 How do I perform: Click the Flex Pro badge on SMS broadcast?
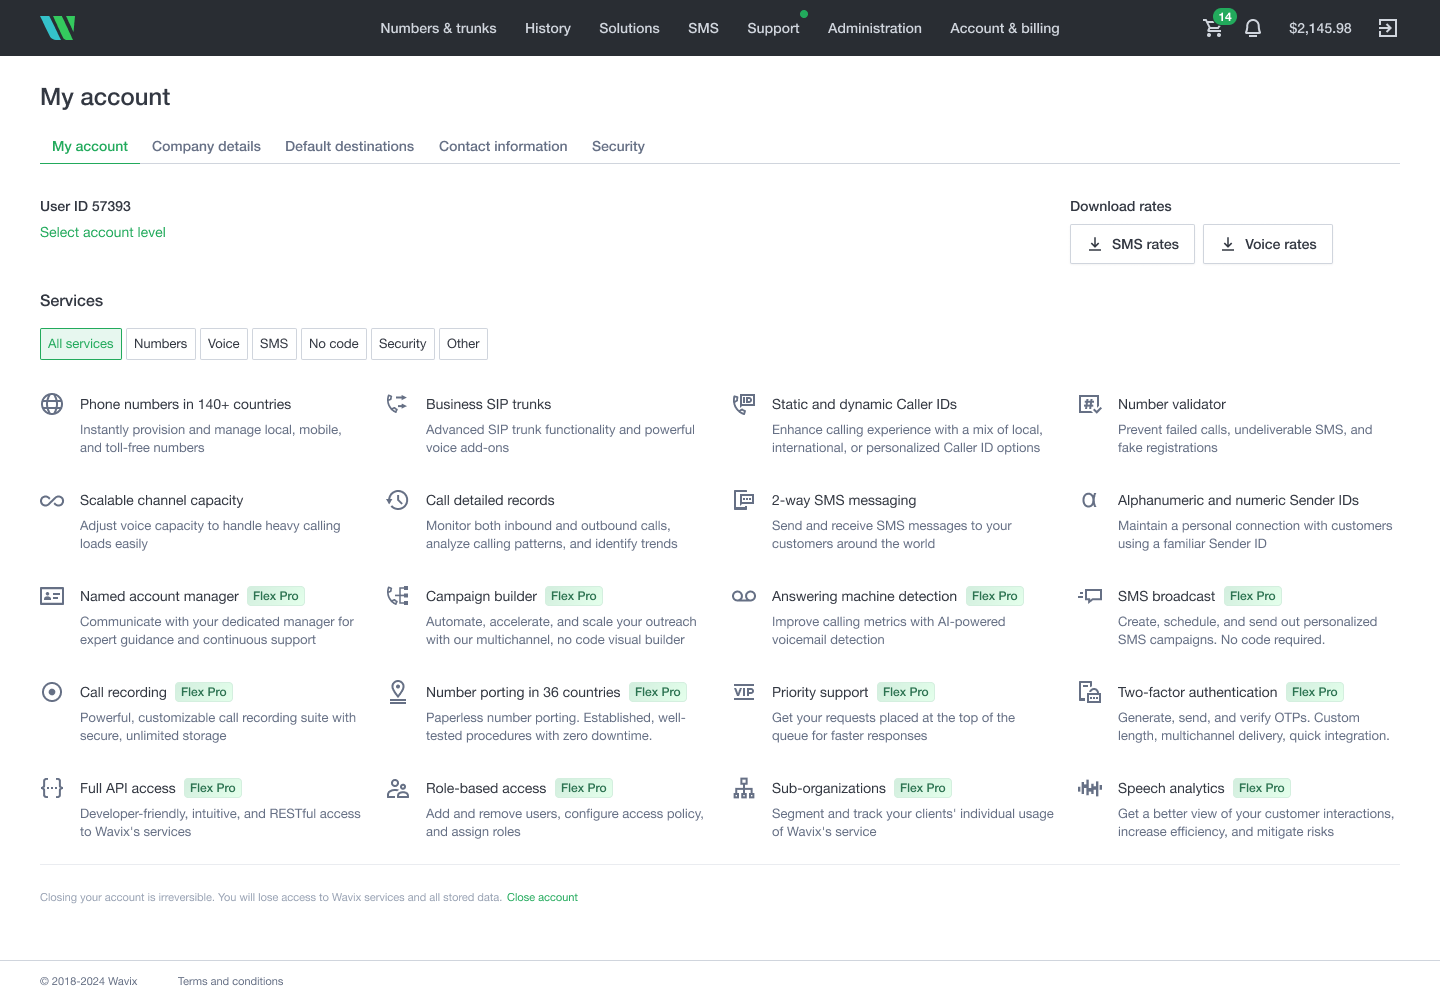[1253, 596]
